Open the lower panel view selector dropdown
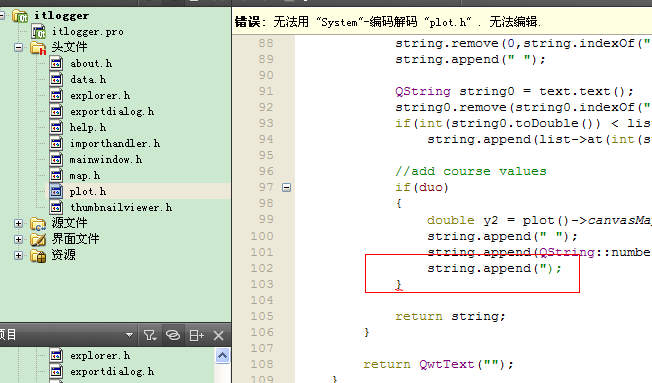The width and height of the screenshot is (652, 383). (129, 335)
